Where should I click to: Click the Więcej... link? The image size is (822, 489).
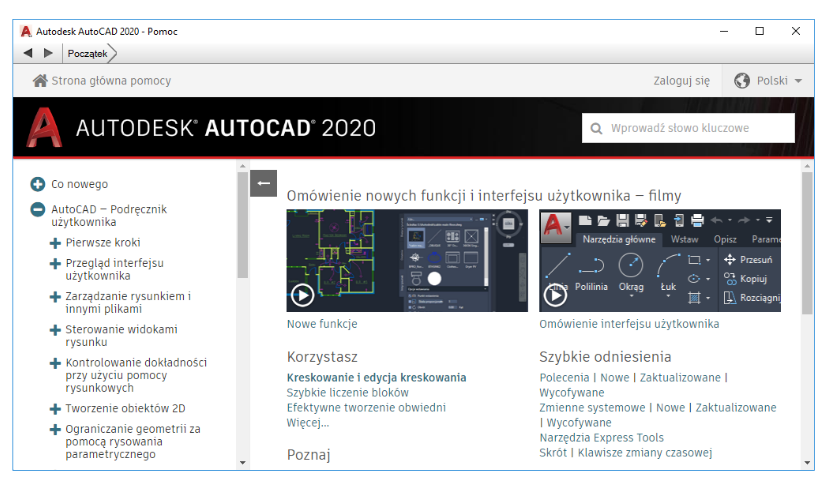tap(308, 422)
